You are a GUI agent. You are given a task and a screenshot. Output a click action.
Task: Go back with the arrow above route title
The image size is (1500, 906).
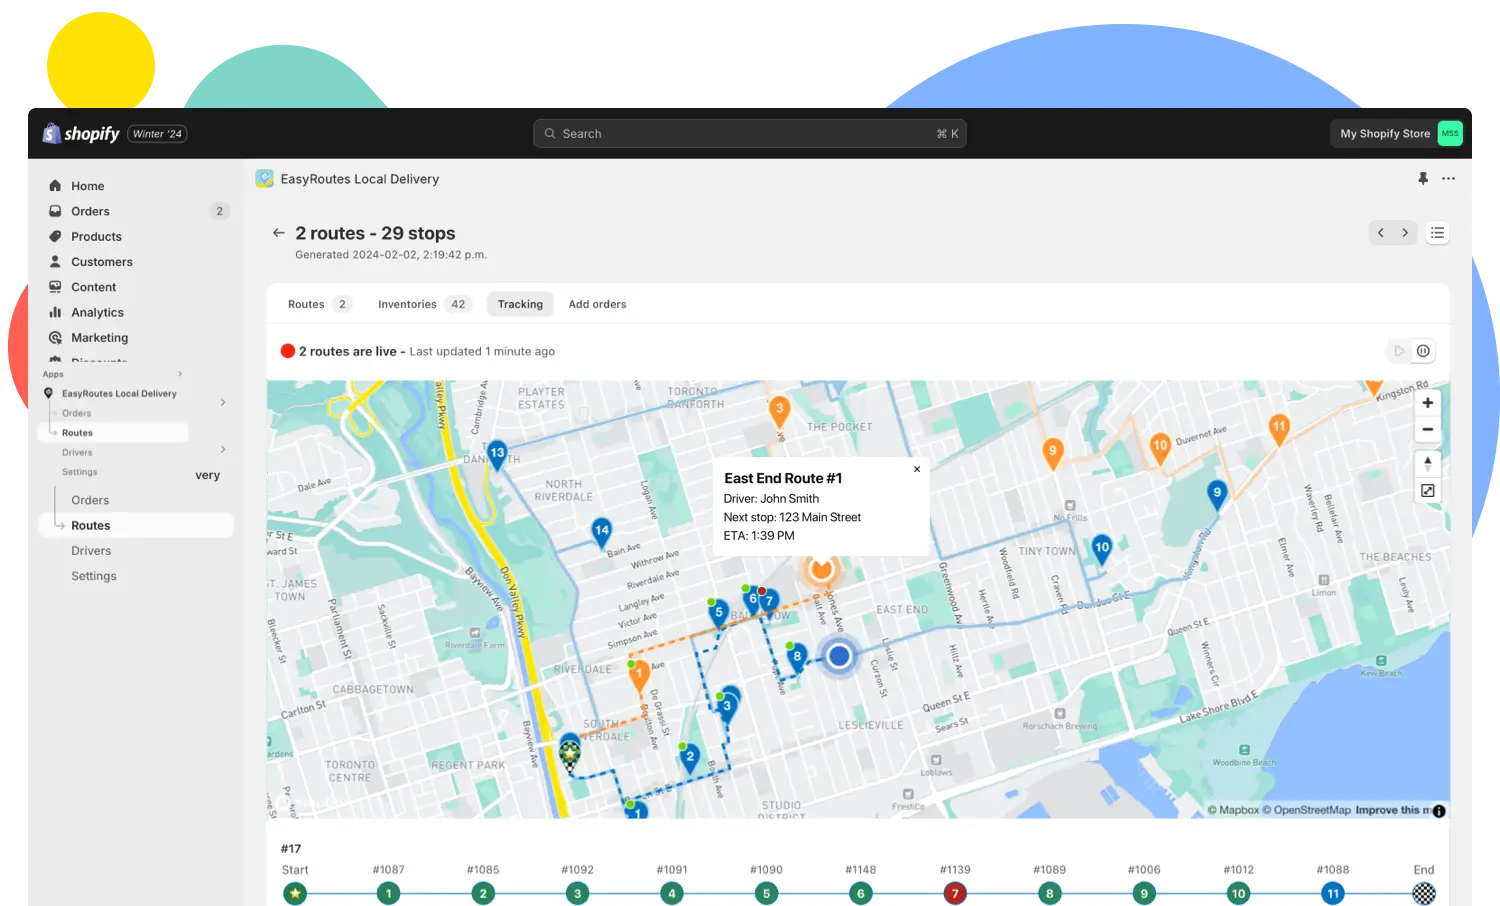[279, 232]
